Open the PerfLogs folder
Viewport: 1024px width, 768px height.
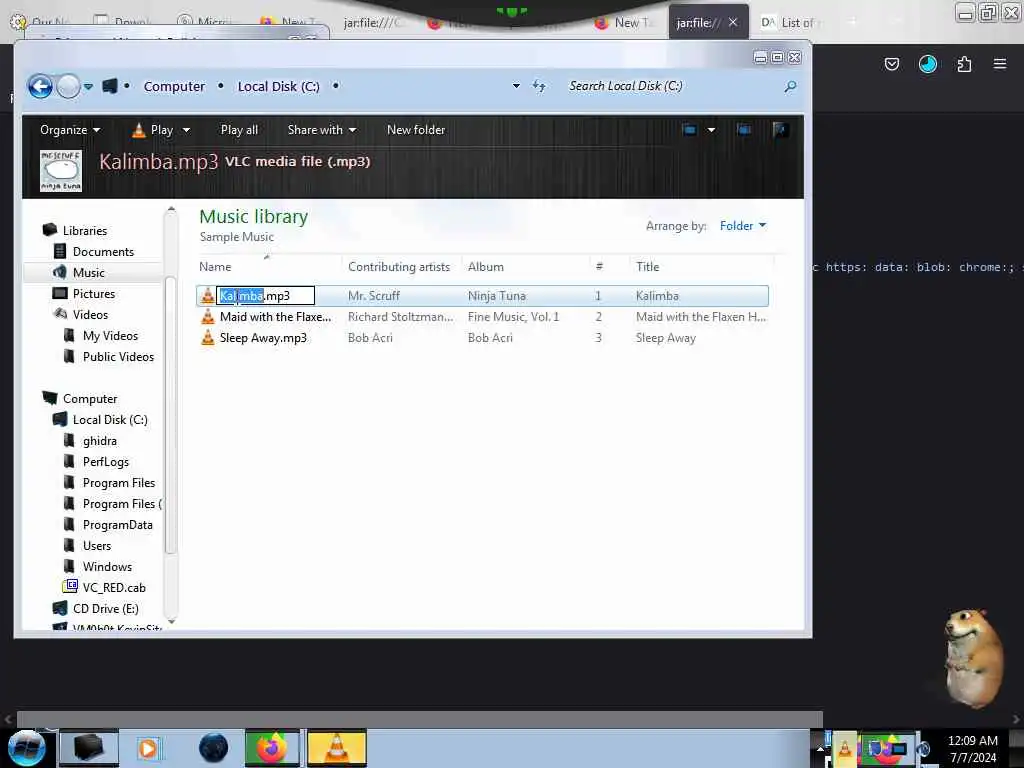pos(105,462)
